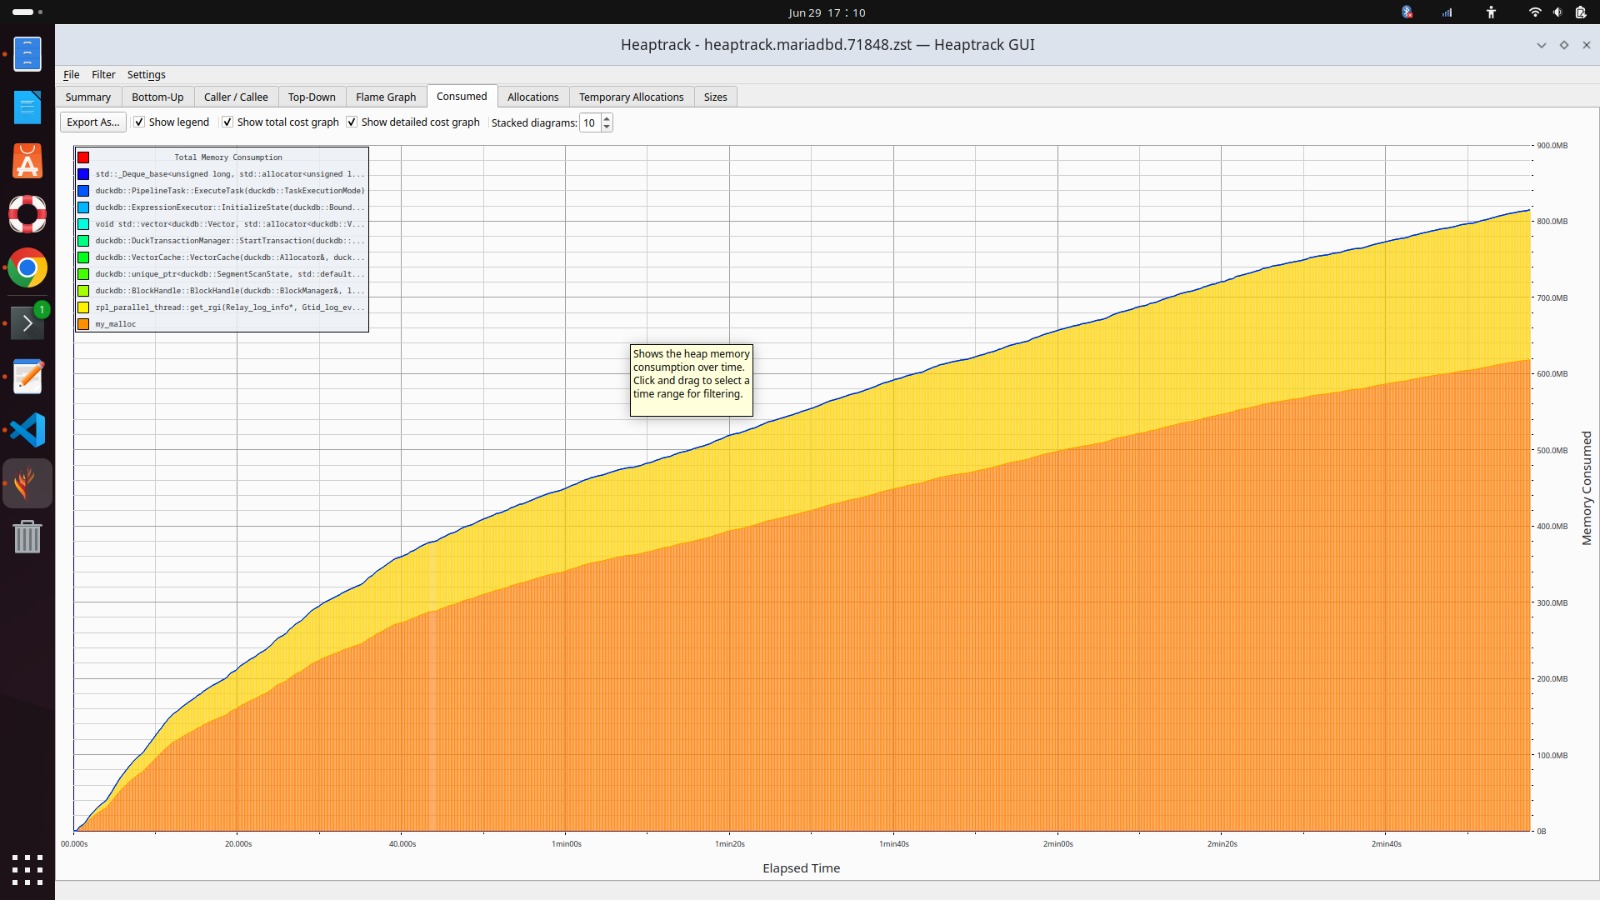Viewport: 1600px width, 900px height.
Task: Open the File menu
Action: point(71,75)
